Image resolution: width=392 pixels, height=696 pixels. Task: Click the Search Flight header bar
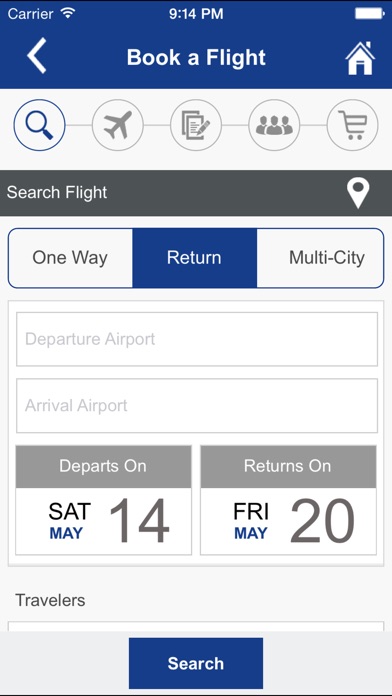196,193
